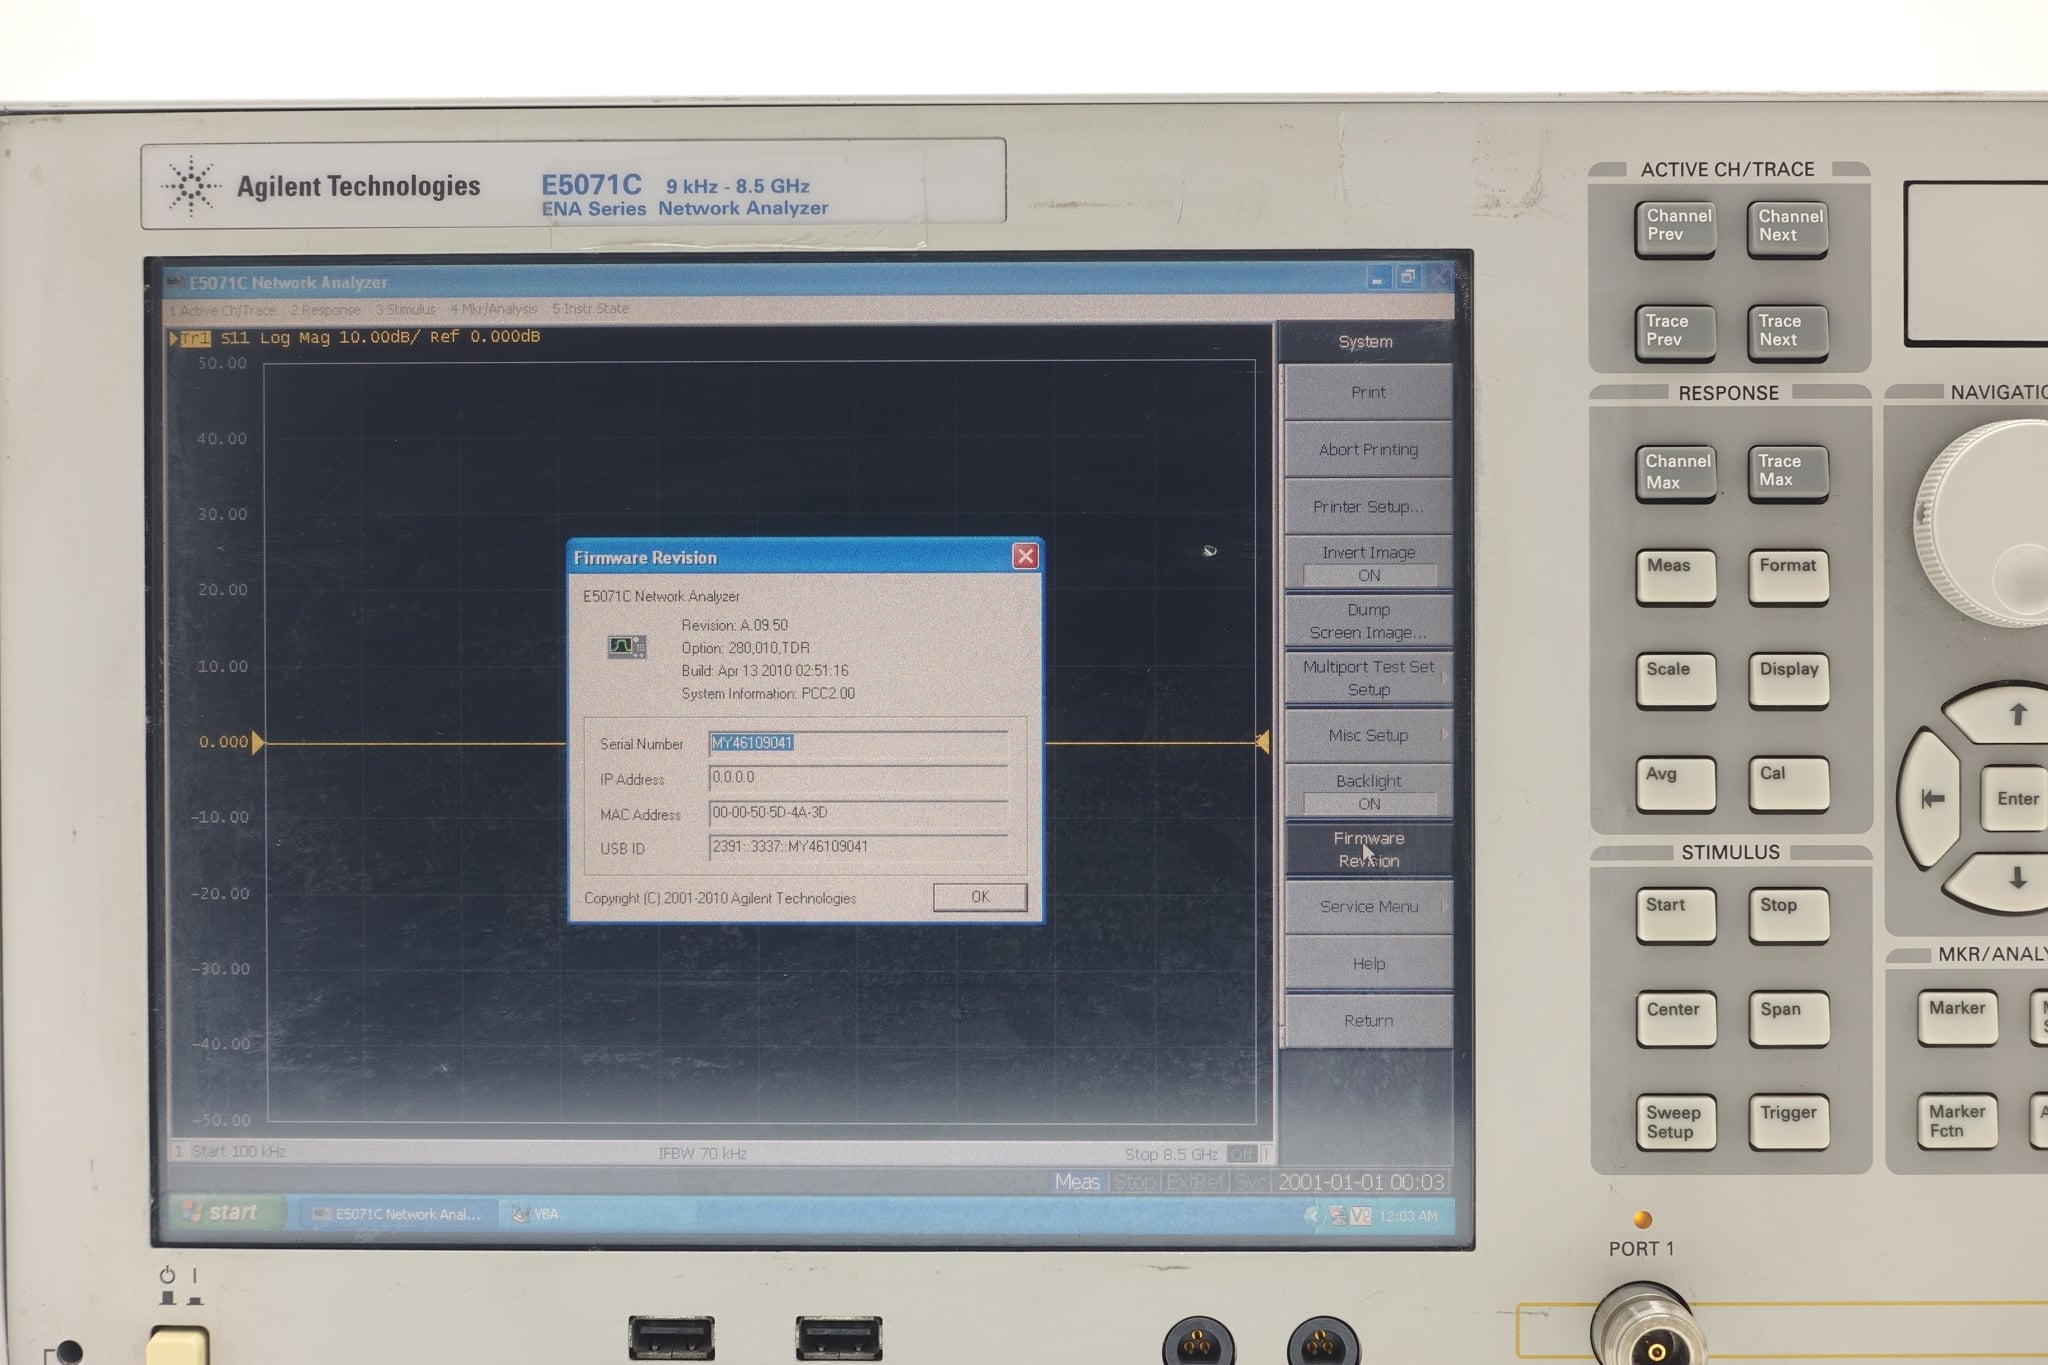The width and height of the screenshot is (2048, 1365).
Task: Open the Help softkey
Action: coord(1368,963)
